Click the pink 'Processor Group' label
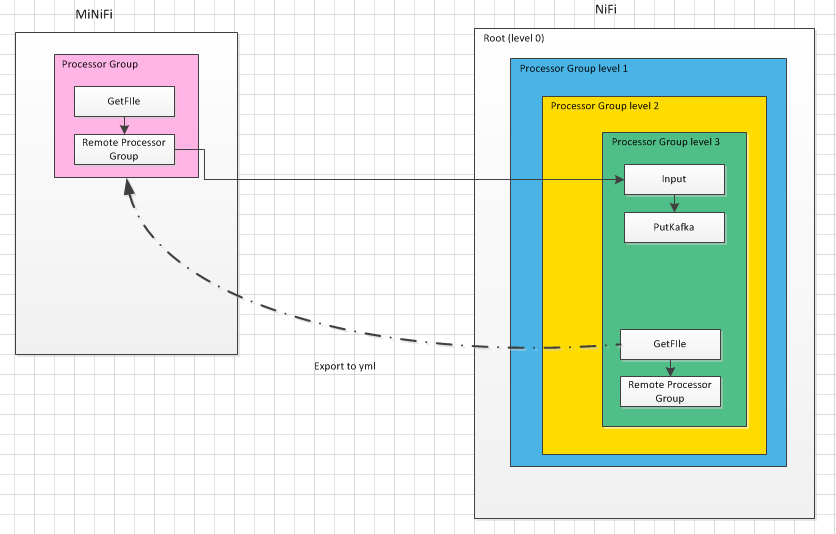836x534 pixels. pyautogui.click(x=100, y=64)
